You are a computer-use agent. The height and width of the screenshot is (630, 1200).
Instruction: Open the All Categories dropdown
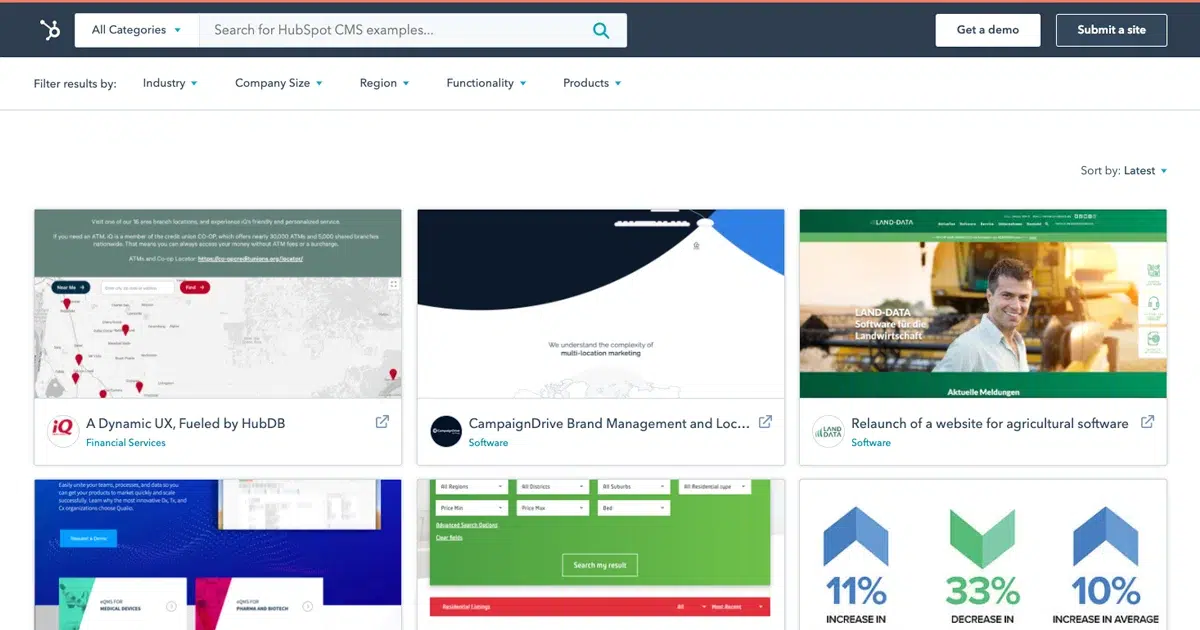[x=137, y=30]
